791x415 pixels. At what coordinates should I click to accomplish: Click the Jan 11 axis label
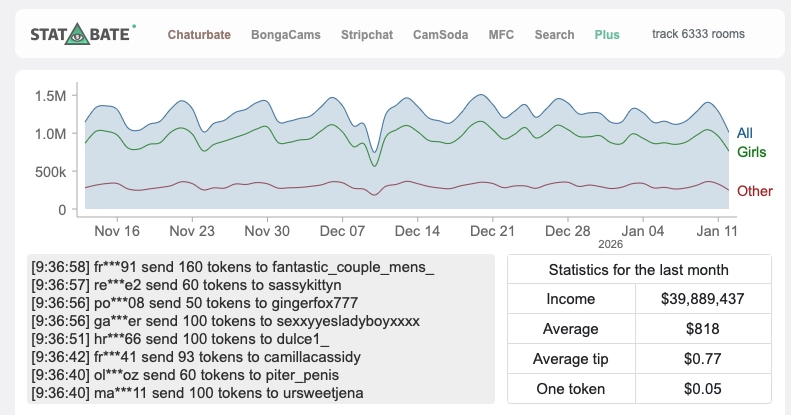[x=717, y=231]
